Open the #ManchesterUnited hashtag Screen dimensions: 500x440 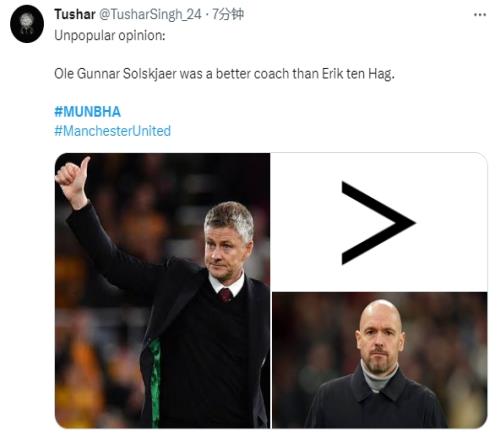112,131
